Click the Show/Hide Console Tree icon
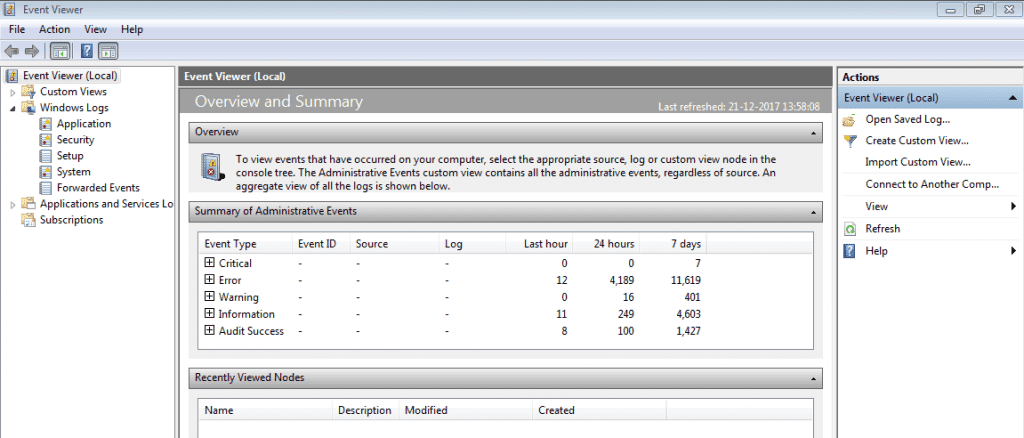 click(60, 51)
